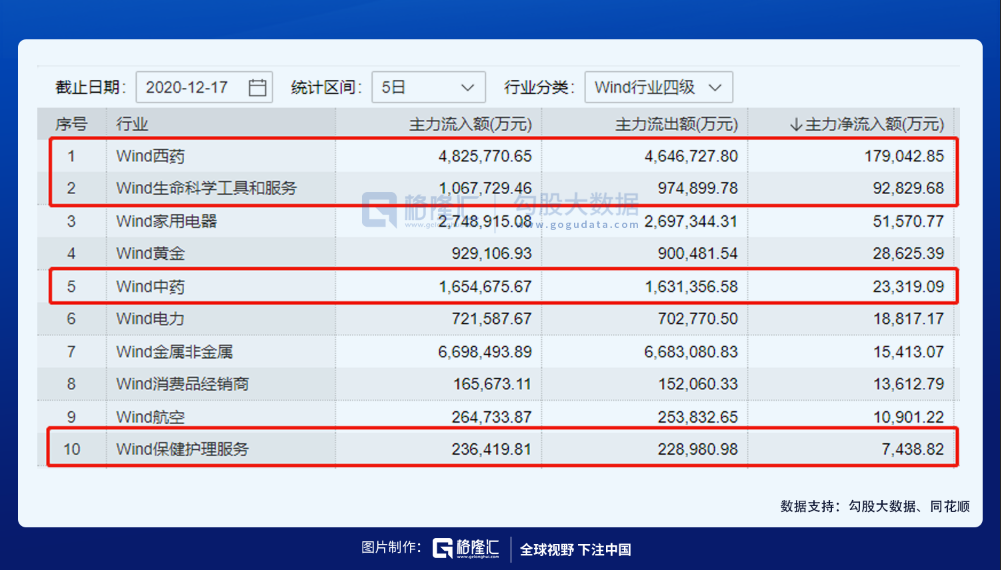Click the 主力流入额(万元) column header
Image resolution: width=1001 pixels, height=570 pixels.
point(470,124)
